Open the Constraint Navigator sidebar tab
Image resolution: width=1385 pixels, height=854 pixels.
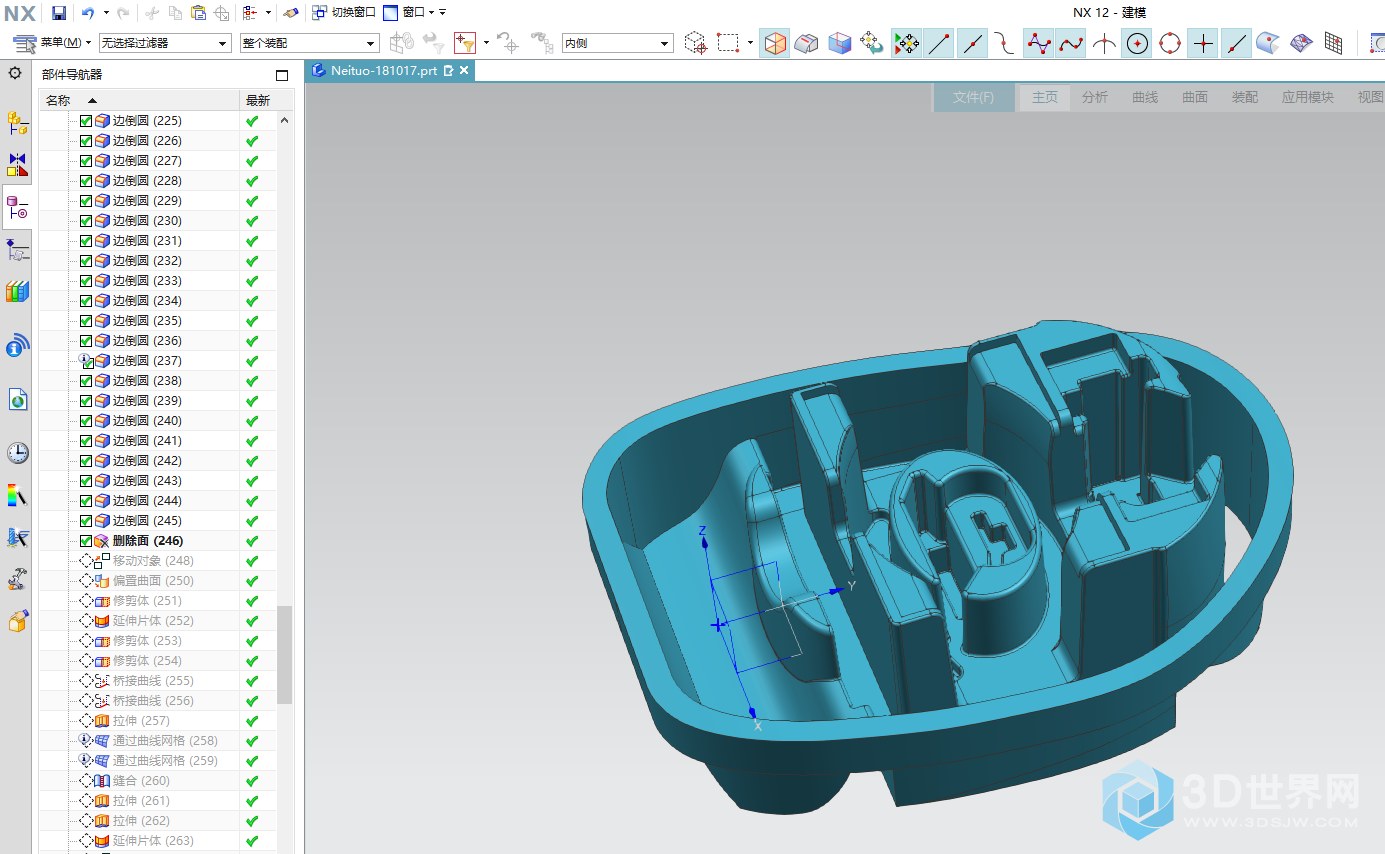17,165
